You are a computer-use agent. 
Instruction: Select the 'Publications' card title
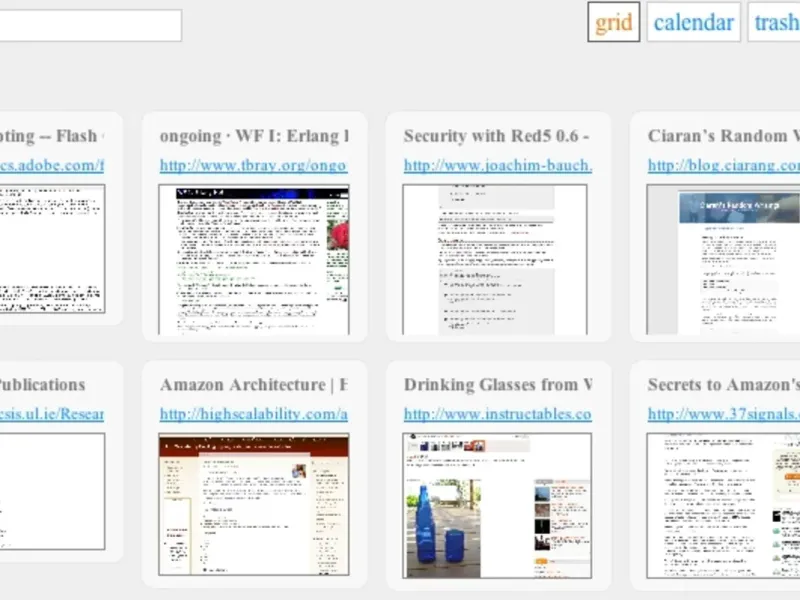pos(42,385)
